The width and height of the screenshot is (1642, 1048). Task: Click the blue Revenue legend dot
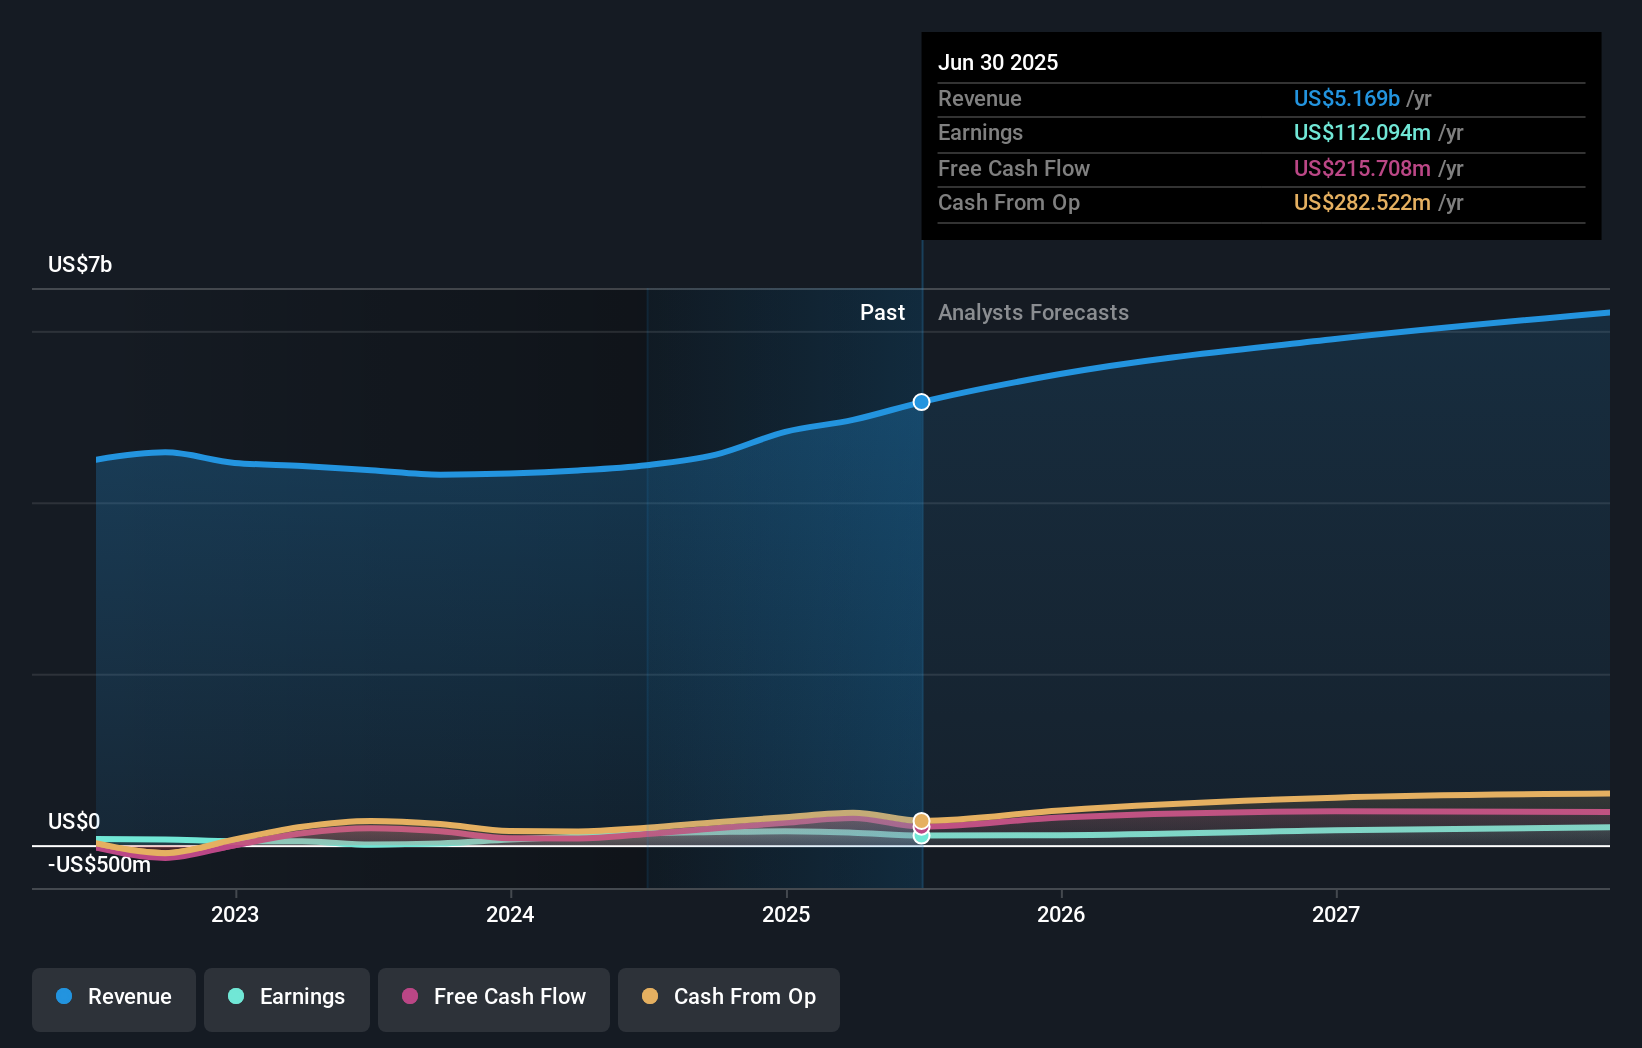63,997
